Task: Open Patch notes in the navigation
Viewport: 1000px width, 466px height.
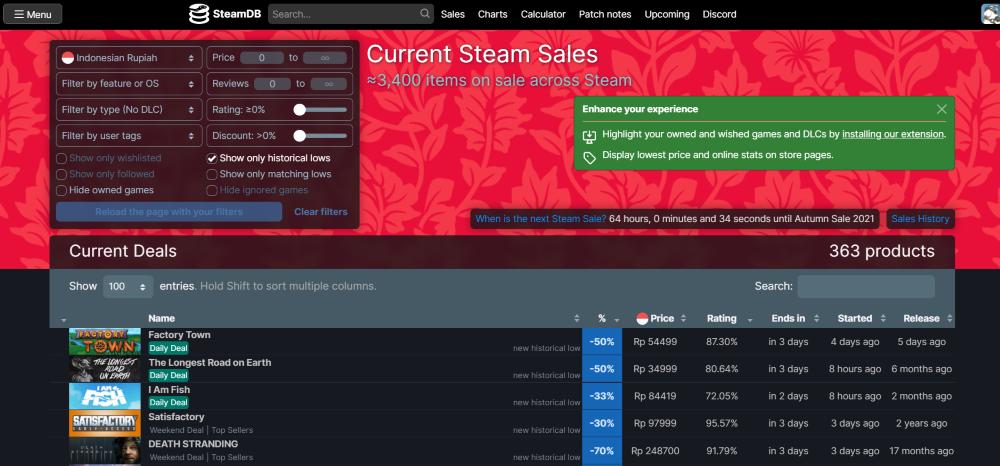Action: 605,14
